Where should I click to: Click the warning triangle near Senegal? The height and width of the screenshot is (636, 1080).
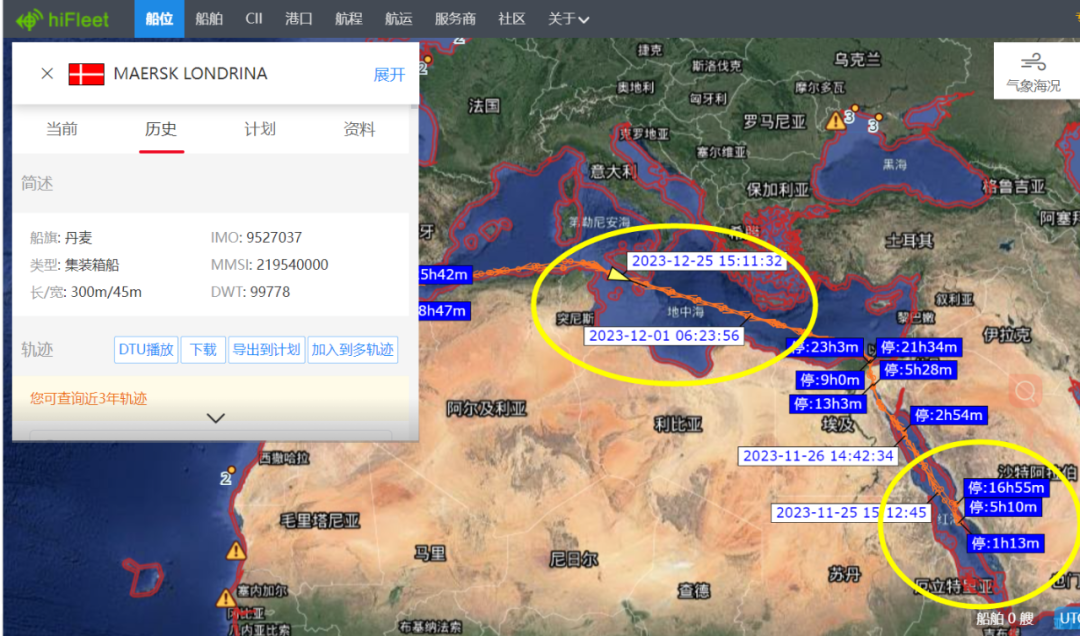coord(226,598)
